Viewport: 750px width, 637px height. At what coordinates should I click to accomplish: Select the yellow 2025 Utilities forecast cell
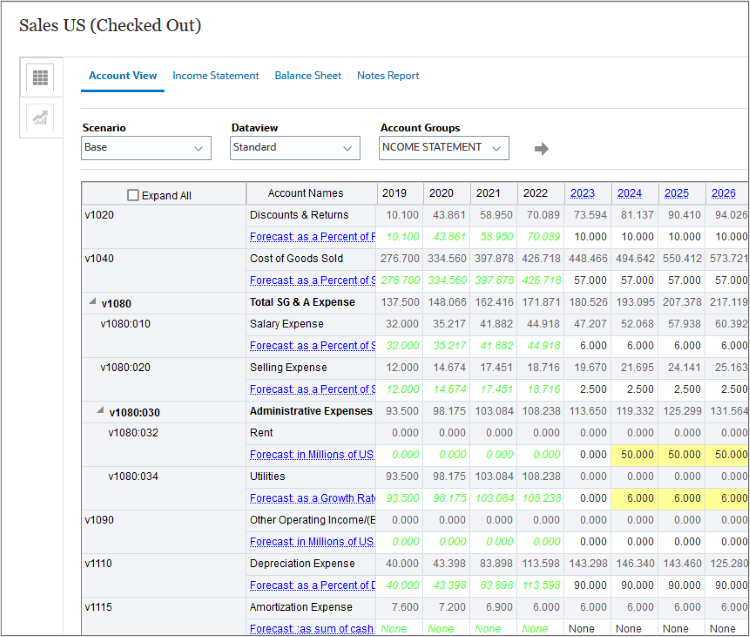point(676,498)
